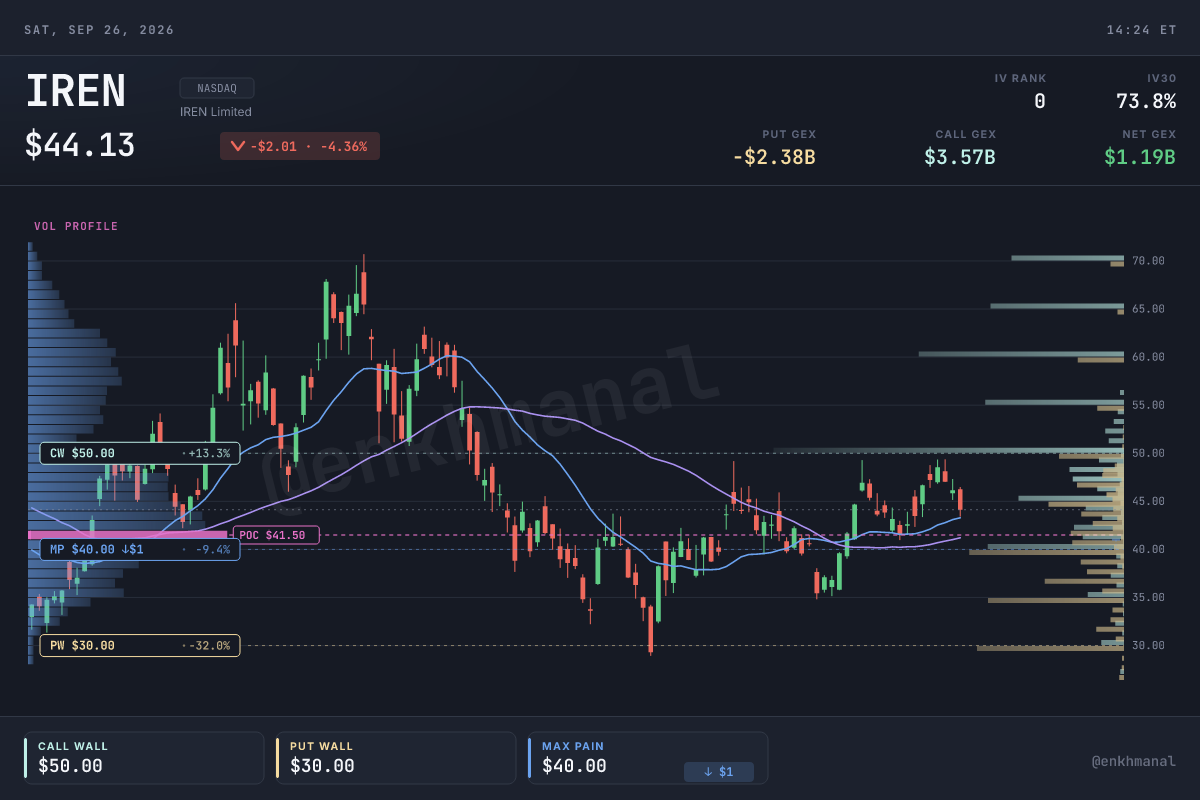Click the 50.00 price axis label

click(x=1148, y=453)
